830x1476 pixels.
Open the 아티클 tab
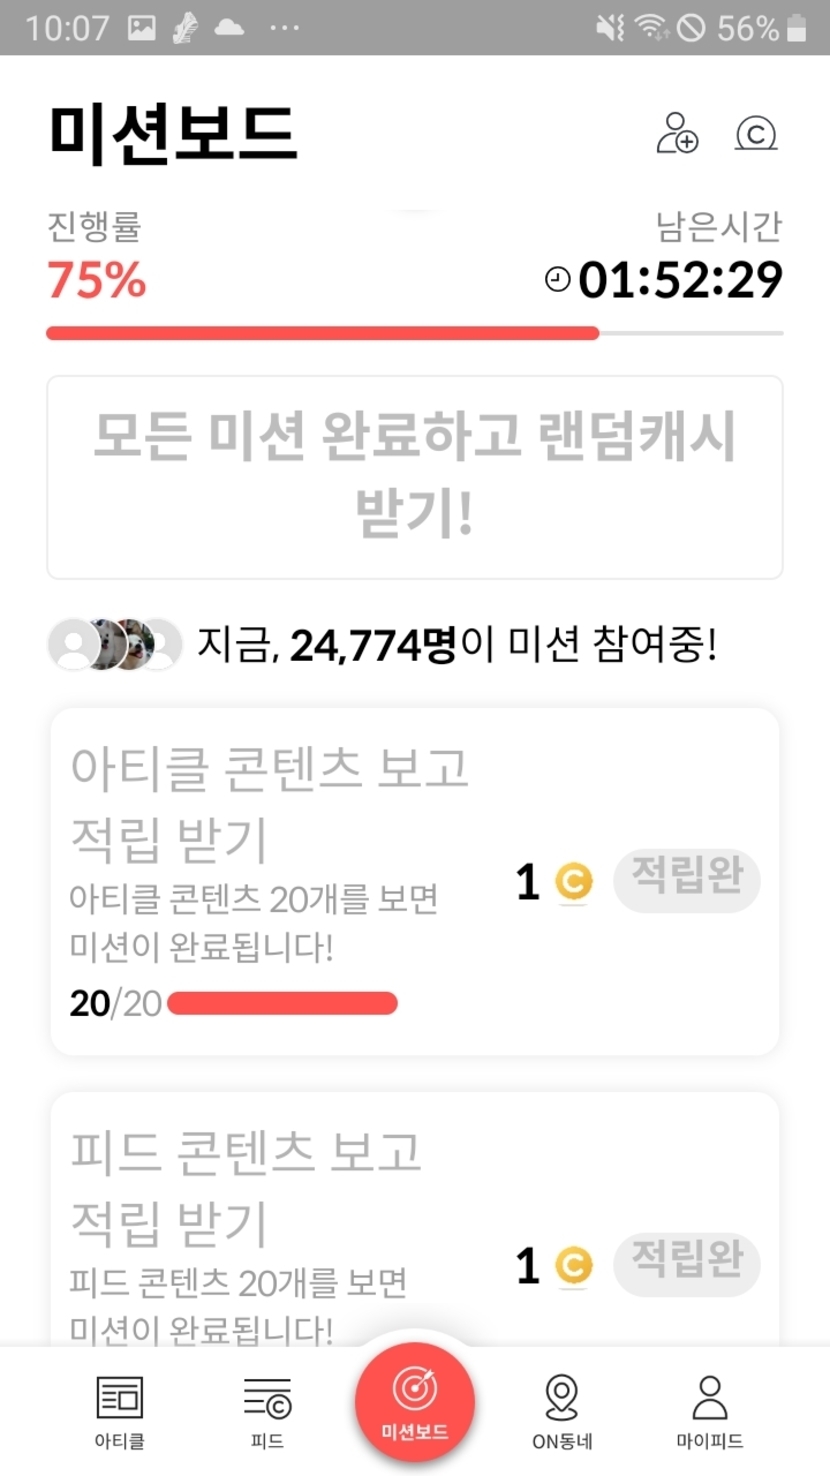tap(119, 1411)
